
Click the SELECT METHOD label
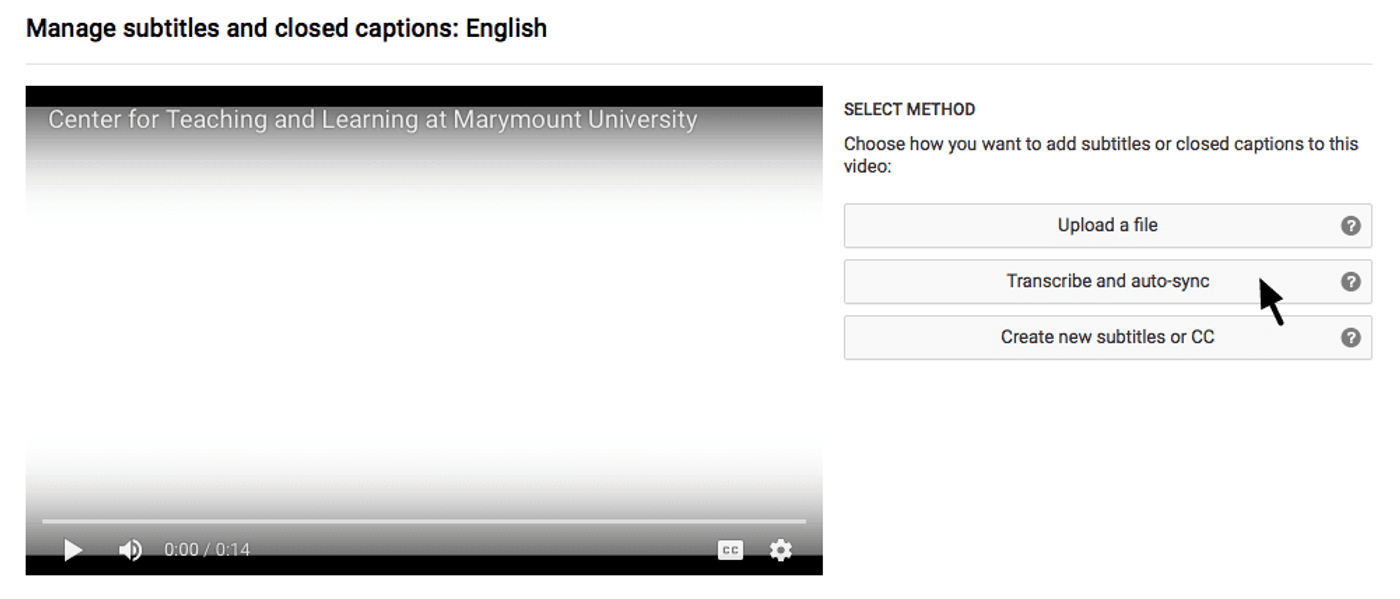(x=909, y=109)
